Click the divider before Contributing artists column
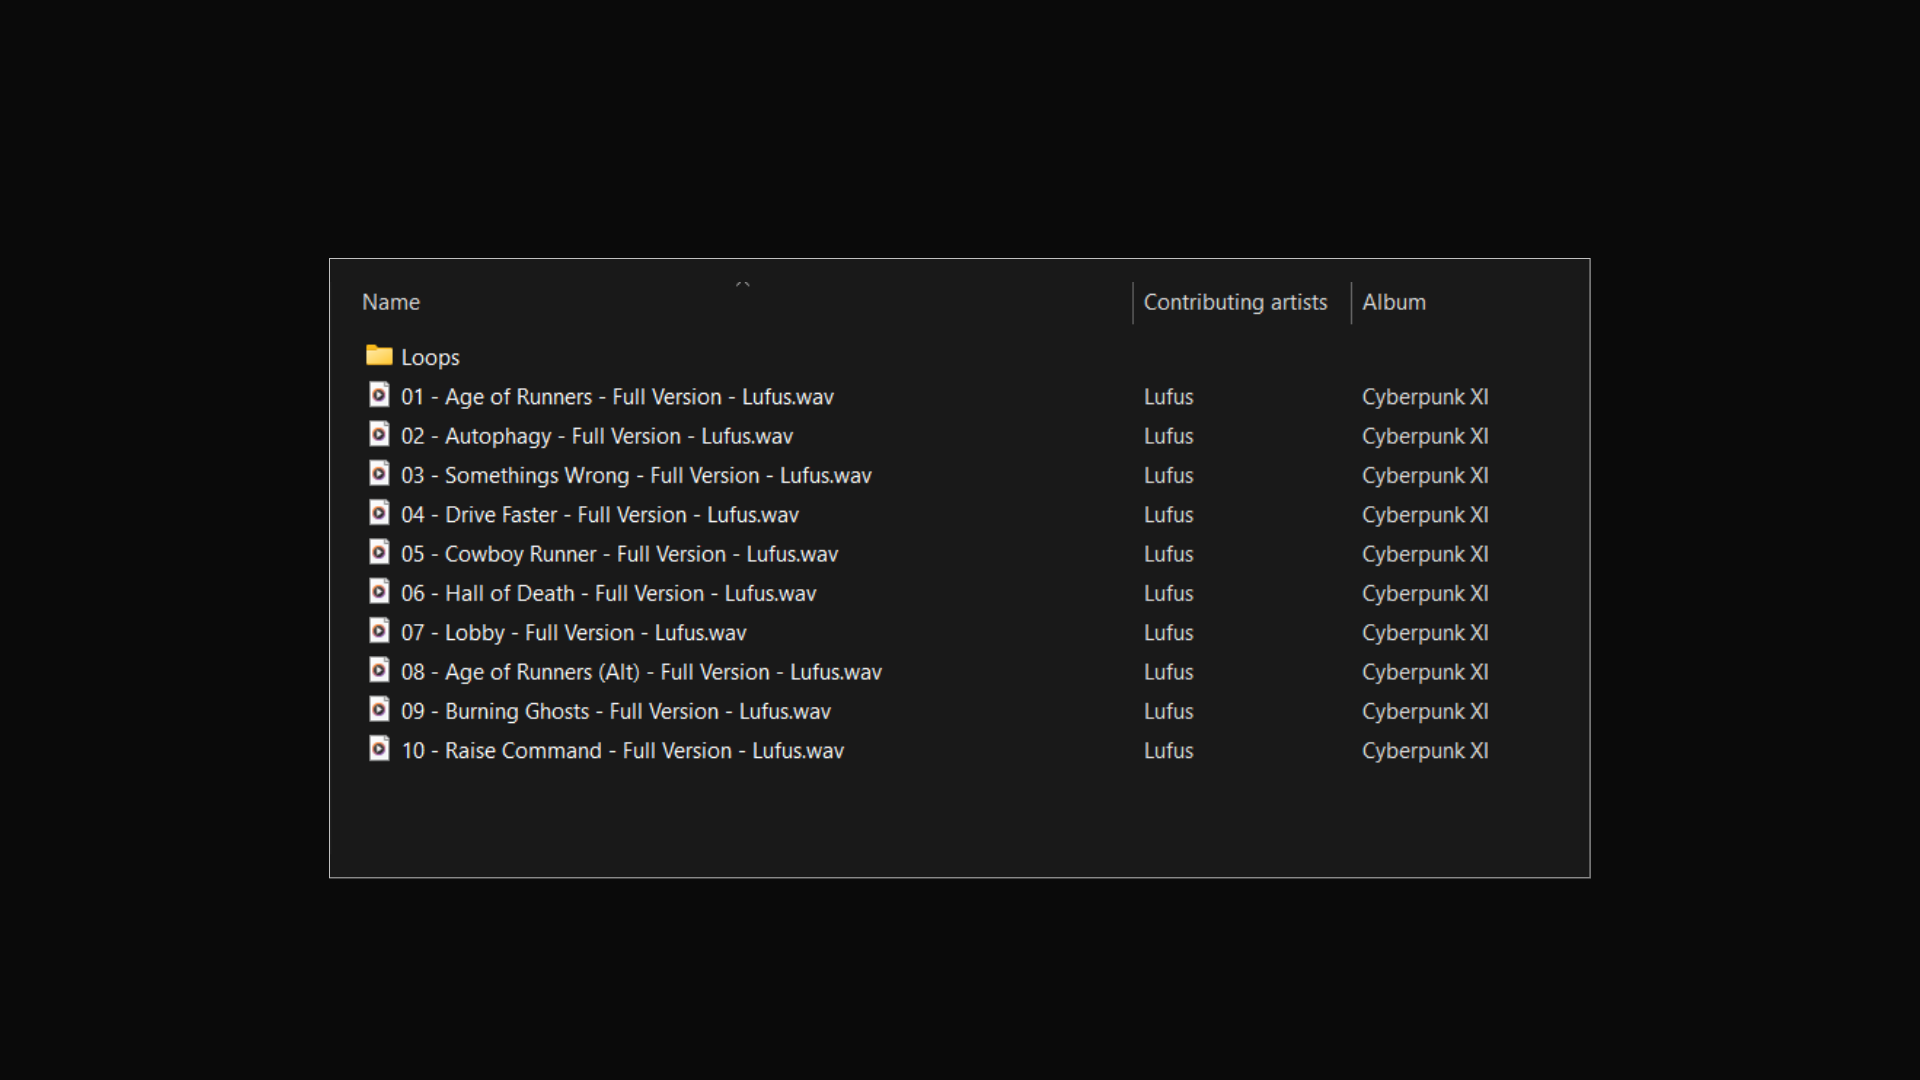The width and height of the screenshot is (1920, 1080). click(1133, 302)
